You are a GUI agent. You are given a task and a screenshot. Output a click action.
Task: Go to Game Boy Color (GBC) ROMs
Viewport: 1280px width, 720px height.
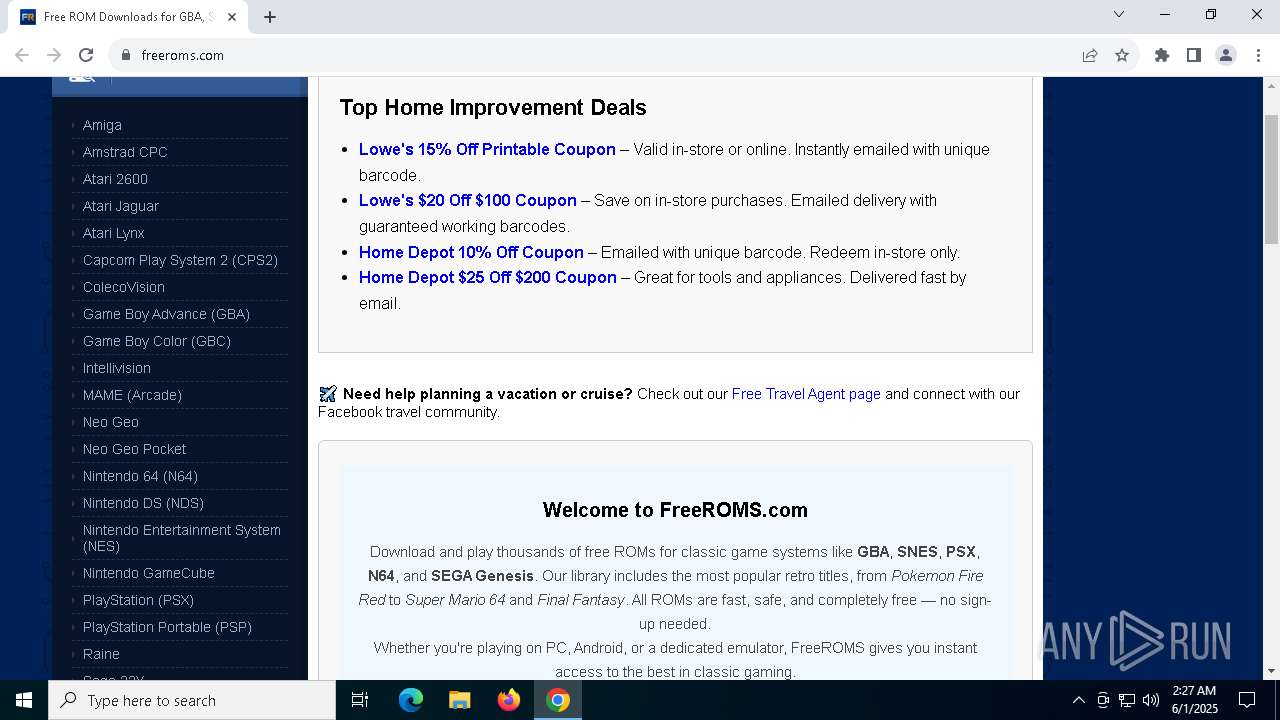pyautogui.click(x=157, y=341)
